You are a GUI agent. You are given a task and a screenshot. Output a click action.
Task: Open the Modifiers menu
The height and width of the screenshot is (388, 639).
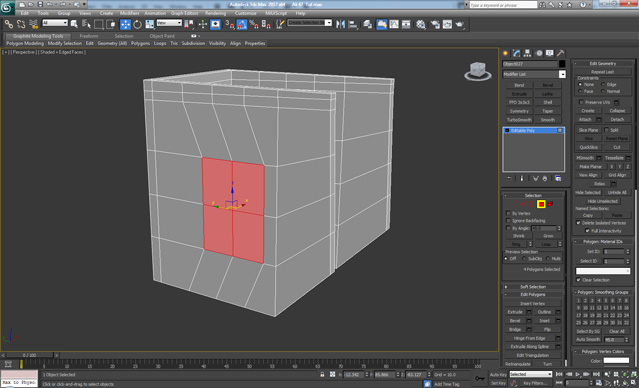(130, 13)
